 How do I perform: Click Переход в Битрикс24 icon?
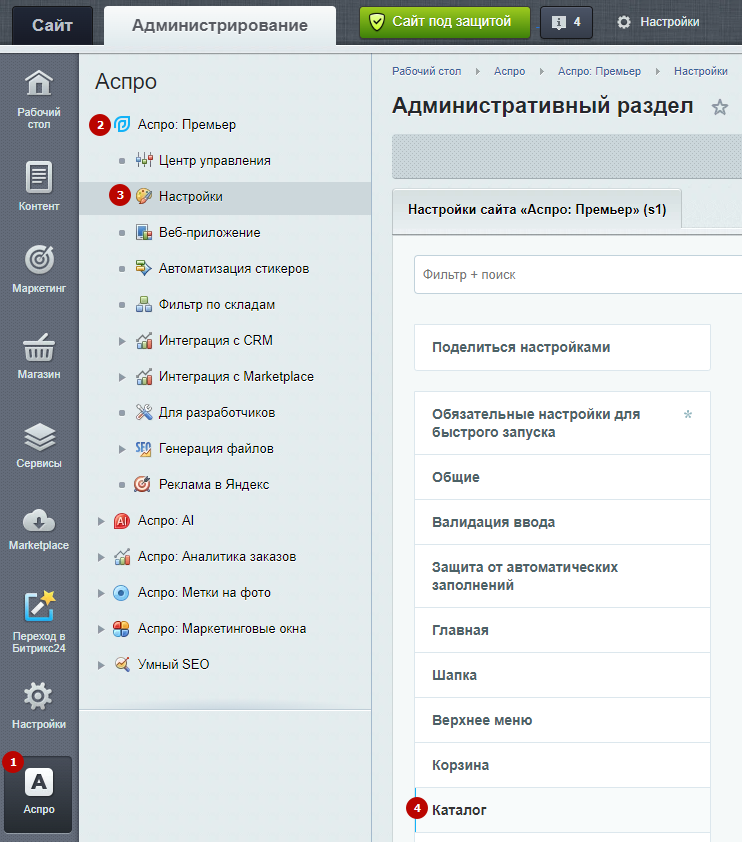pyautogui.click(x=39, y=605)
